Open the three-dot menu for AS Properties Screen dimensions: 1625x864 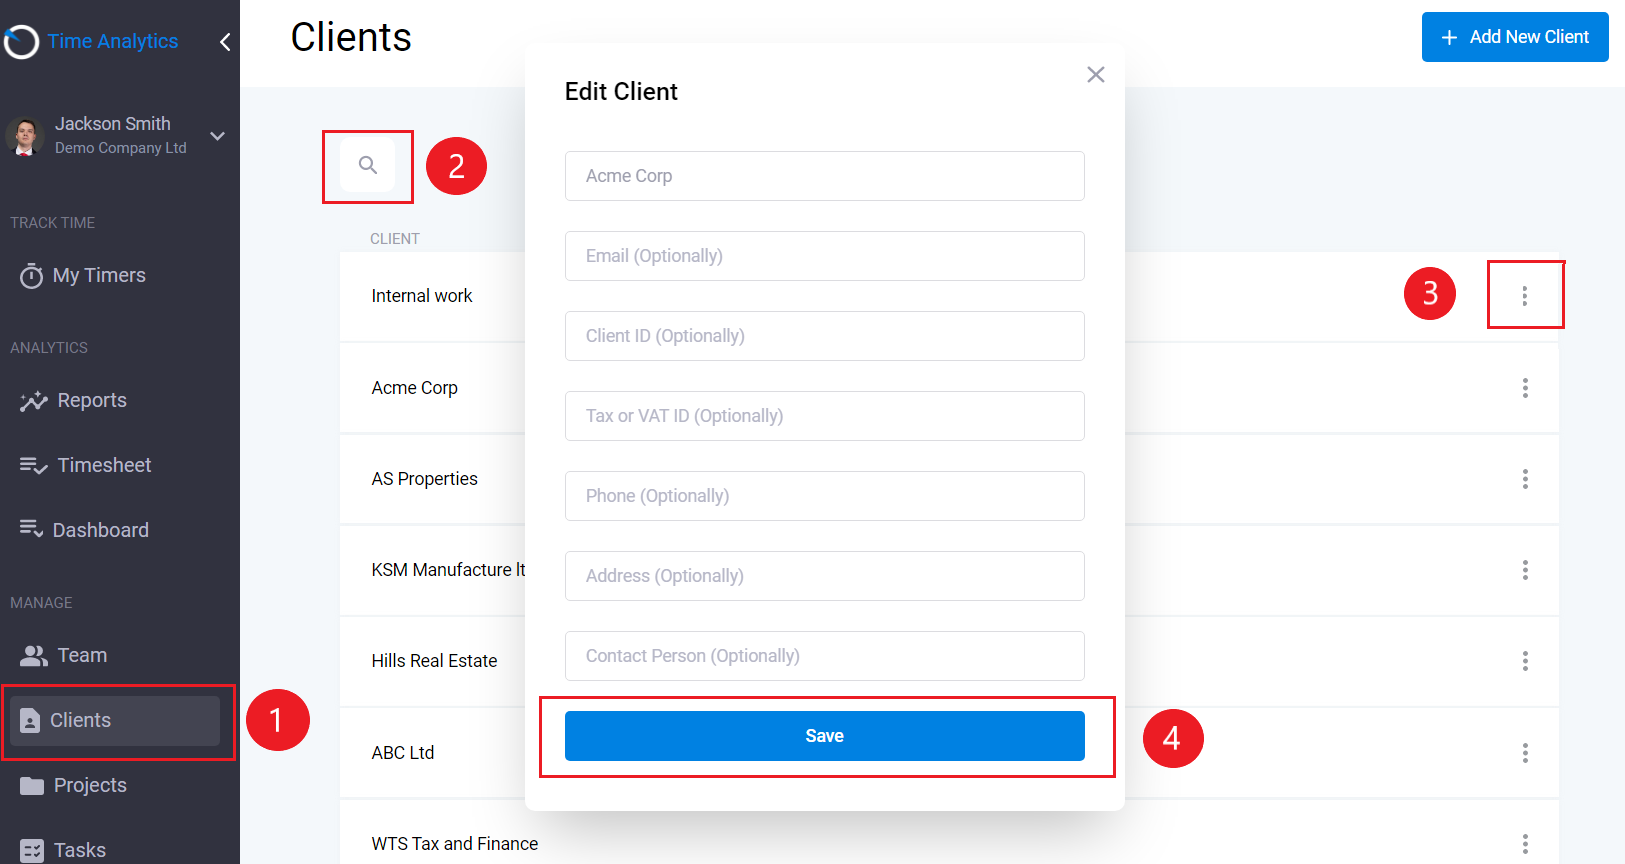(1525, 479)
